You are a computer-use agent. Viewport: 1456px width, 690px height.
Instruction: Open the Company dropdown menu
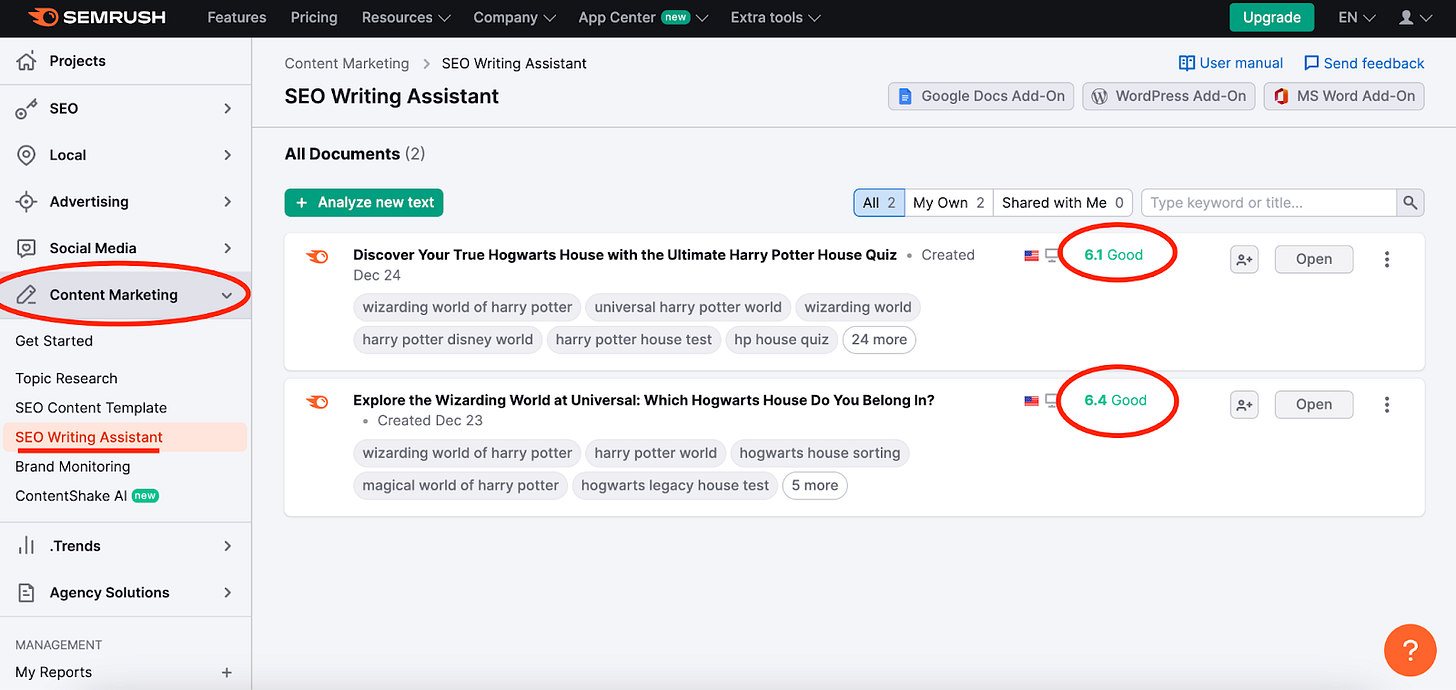click(x=514, y=17)
